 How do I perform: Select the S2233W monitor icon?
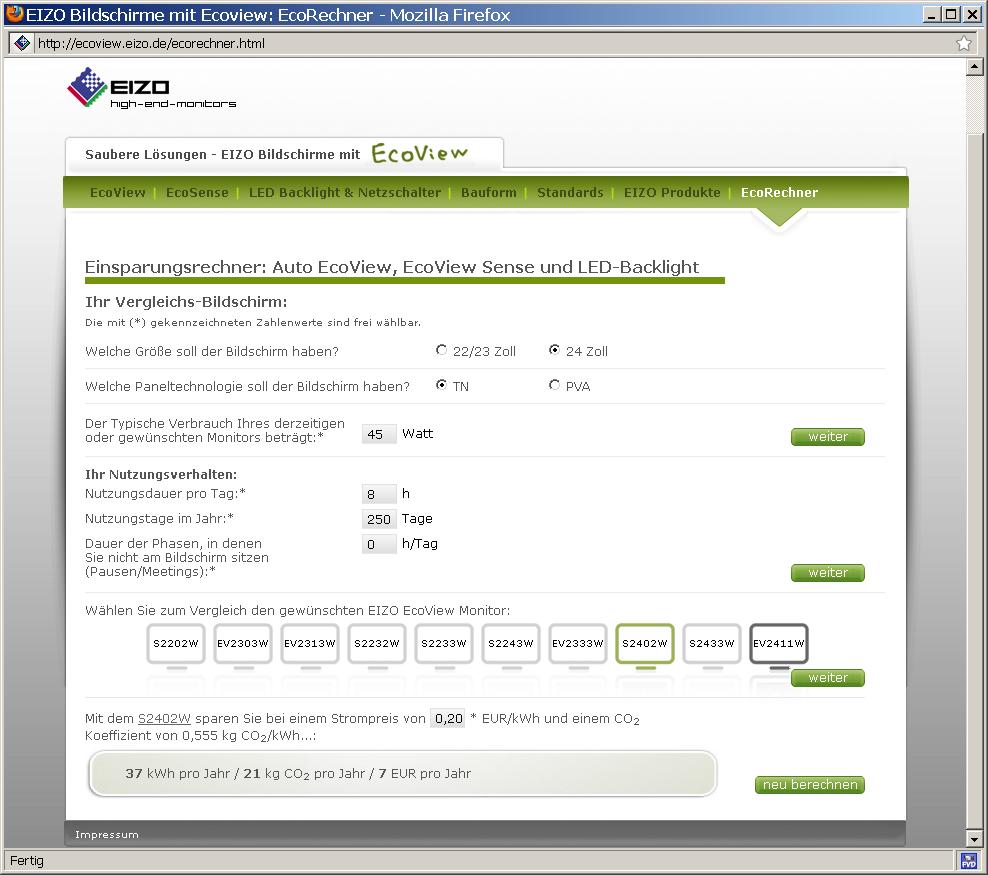[444, 644]
